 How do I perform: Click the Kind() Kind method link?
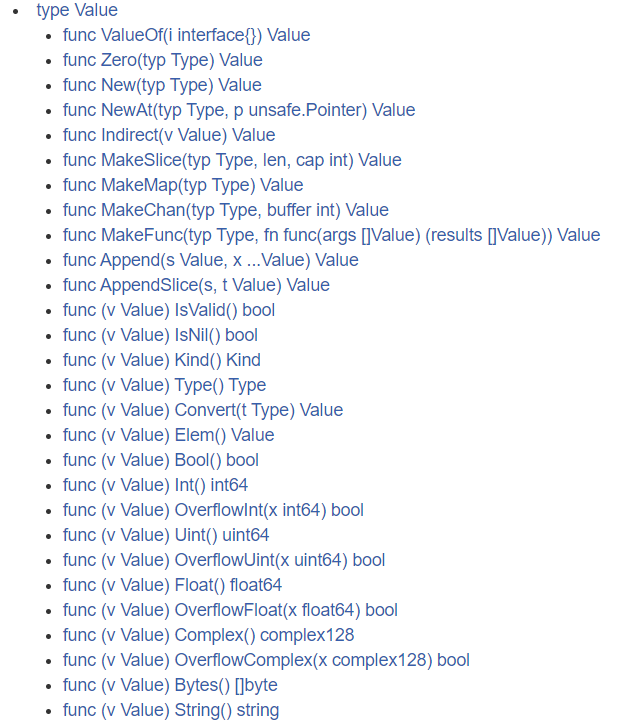(162, 360)
